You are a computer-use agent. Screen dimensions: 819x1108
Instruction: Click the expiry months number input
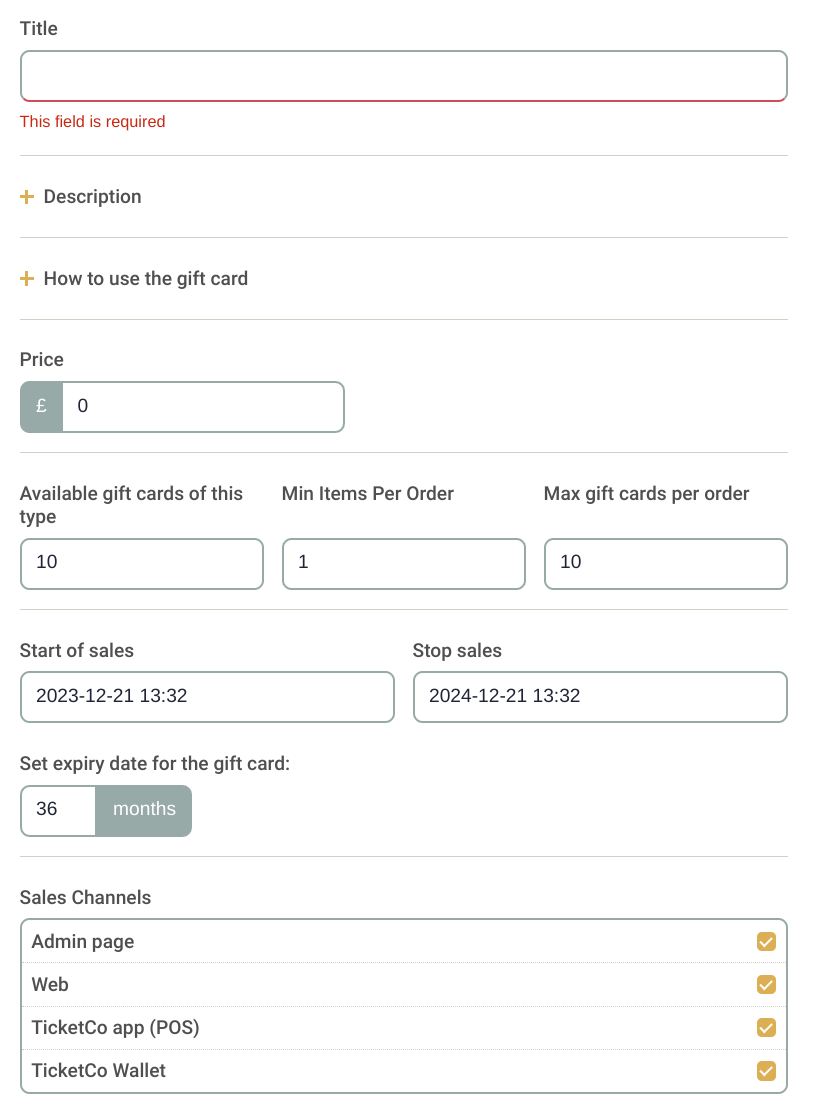[58, 810]
